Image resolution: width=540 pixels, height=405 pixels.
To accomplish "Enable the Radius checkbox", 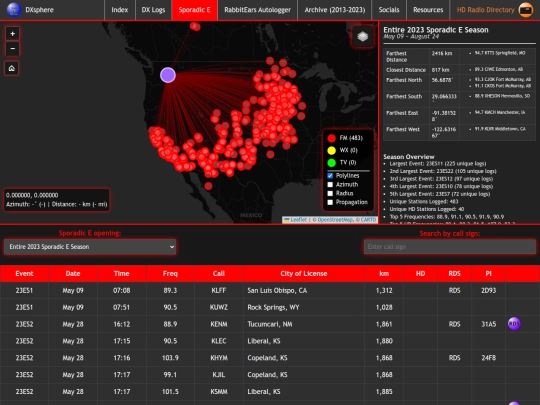I will pyautogui.click(x=330, y=194).
